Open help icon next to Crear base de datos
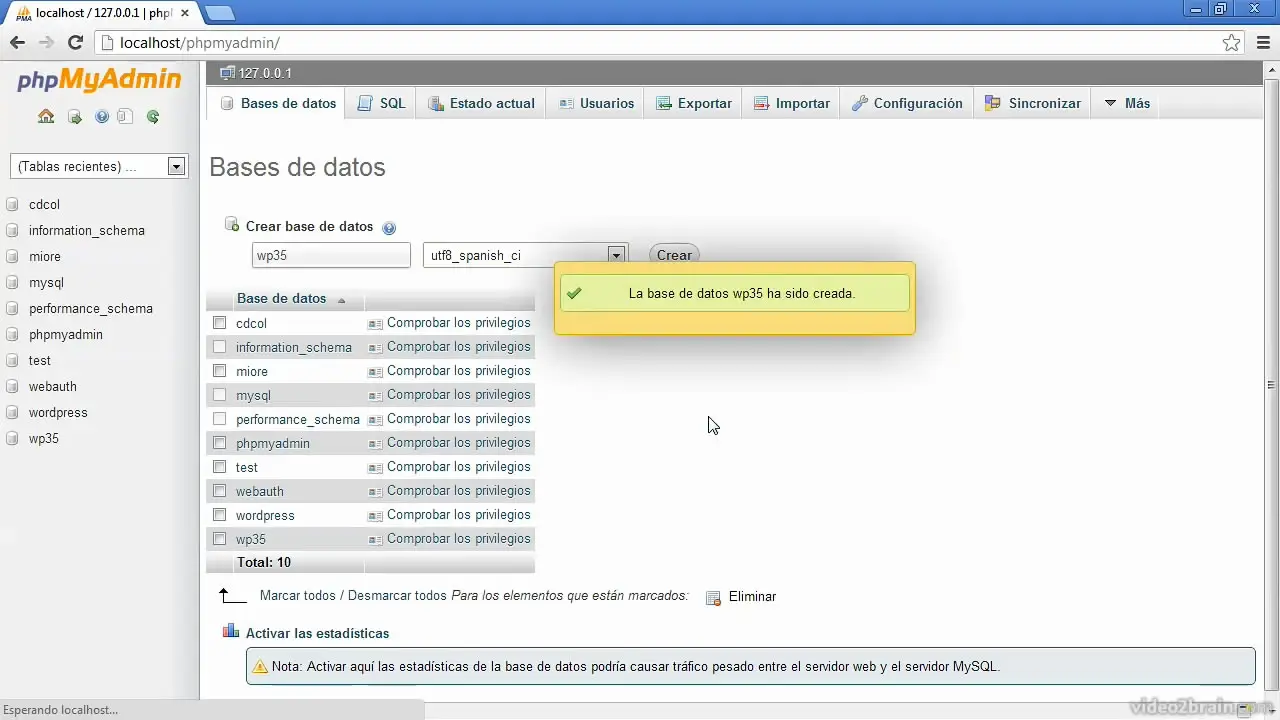This screenshot has width=1280, height=720. (389, 228)
